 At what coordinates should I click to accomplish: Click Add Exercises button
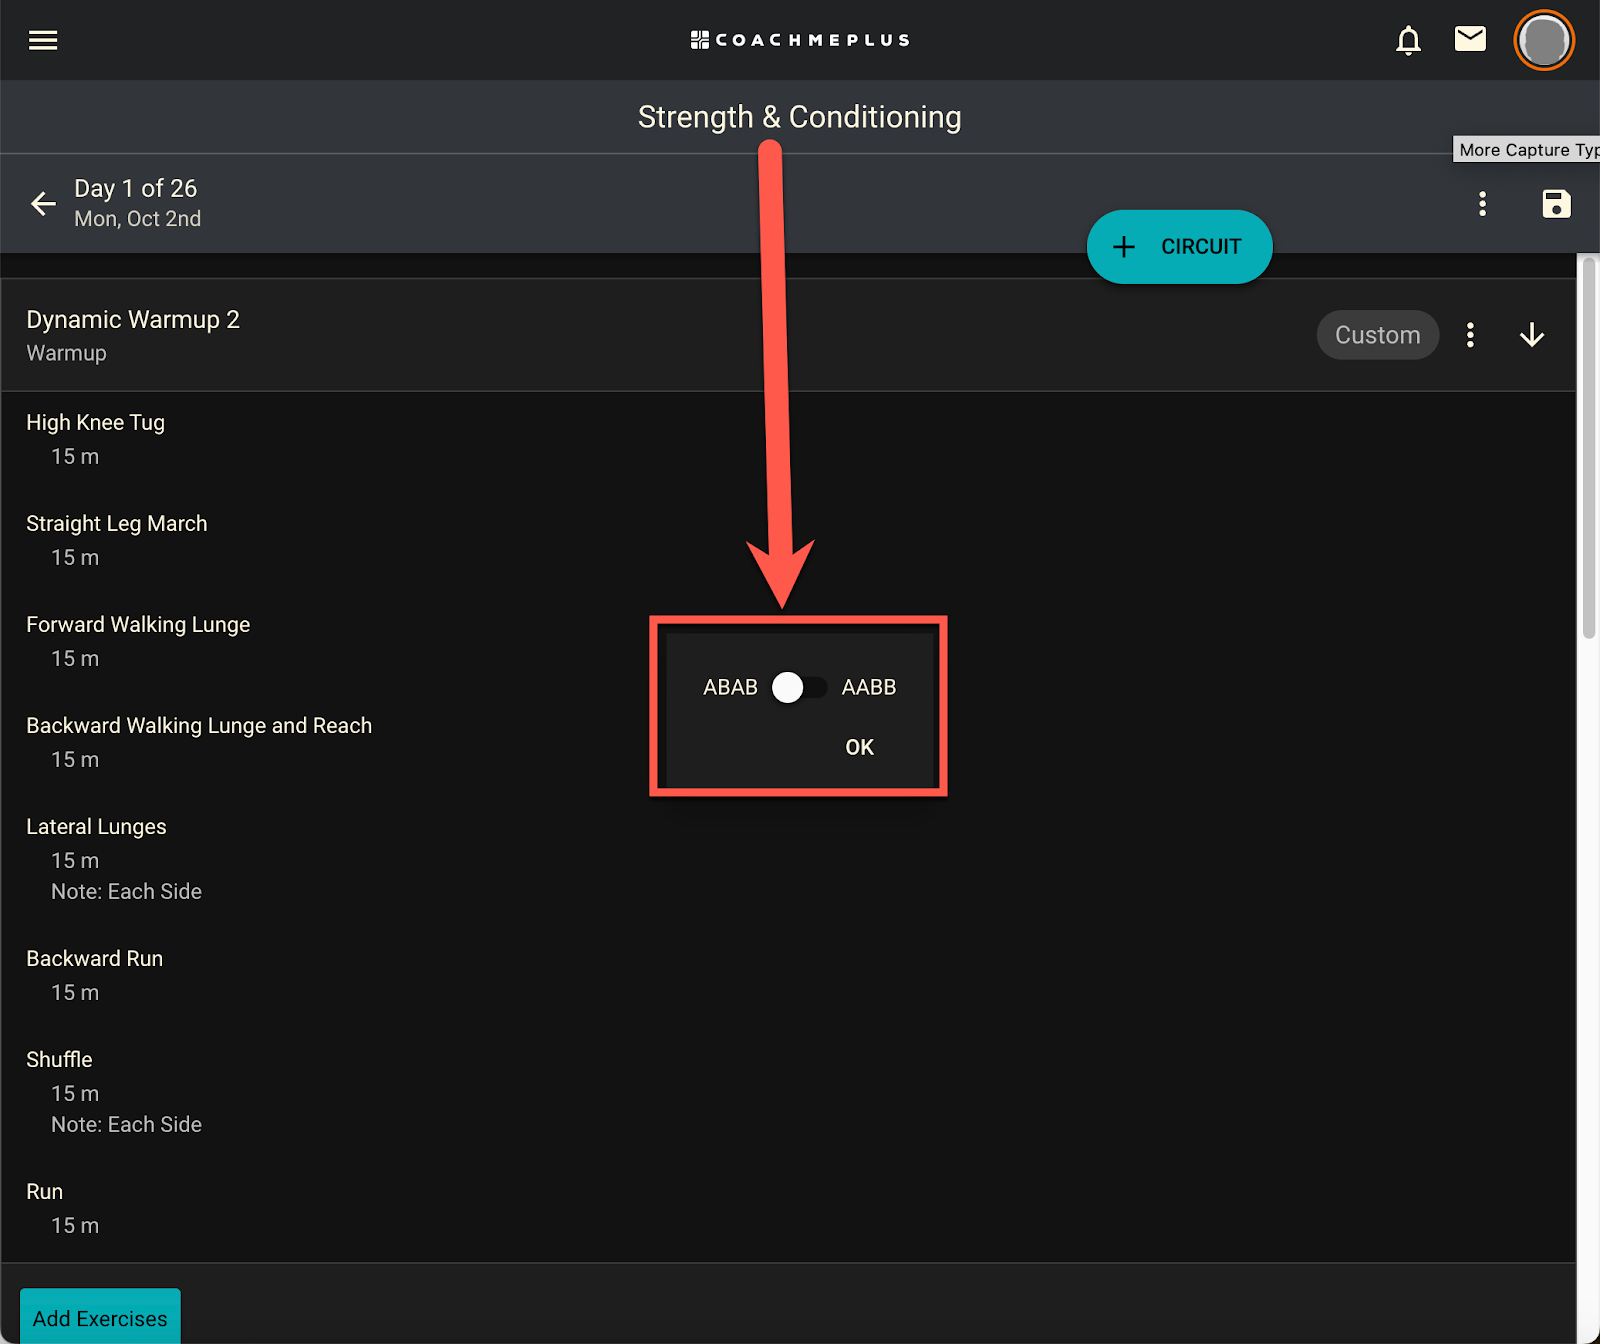click(100, 1317)
